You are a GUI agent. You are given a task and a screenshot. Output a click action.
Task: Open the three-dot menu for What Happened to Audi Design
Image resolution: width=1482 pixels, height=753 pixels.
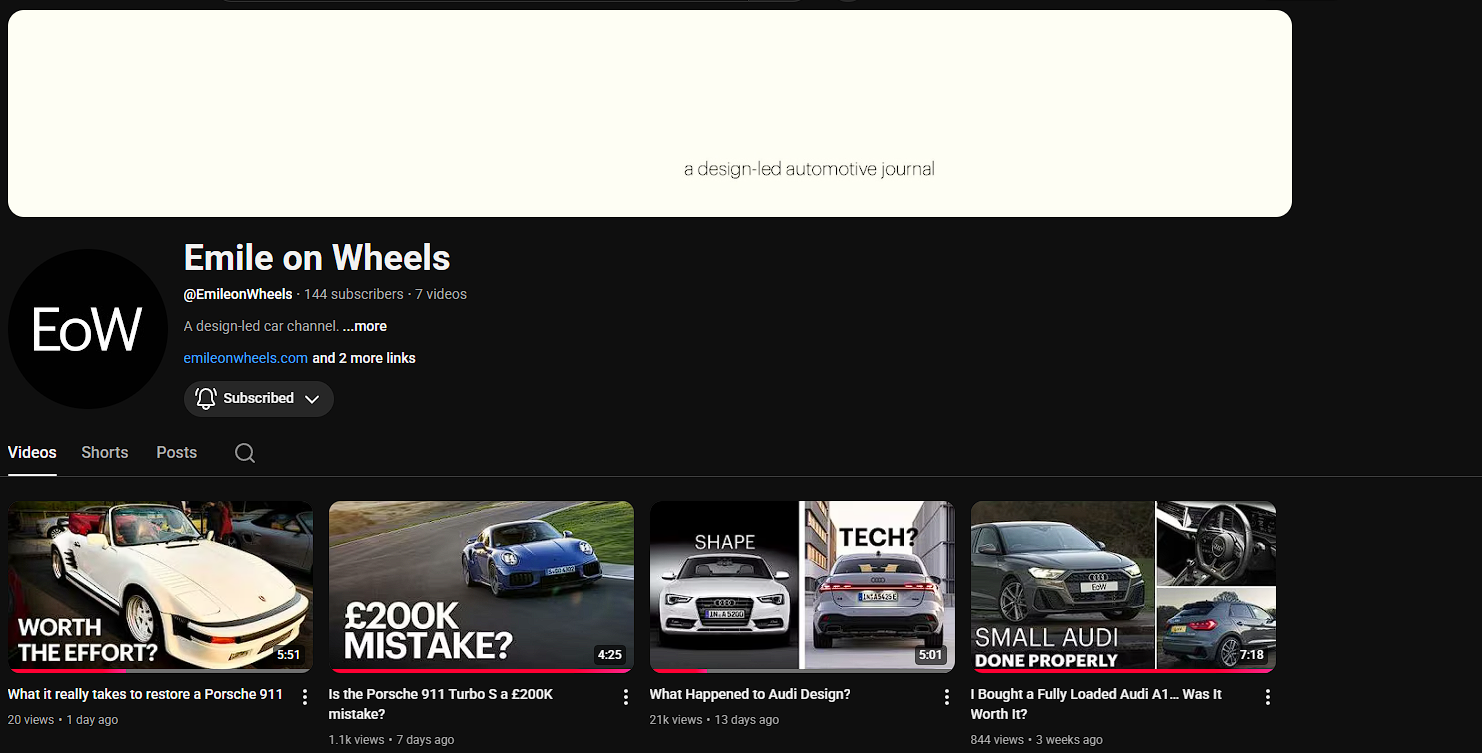click(947, 697)
